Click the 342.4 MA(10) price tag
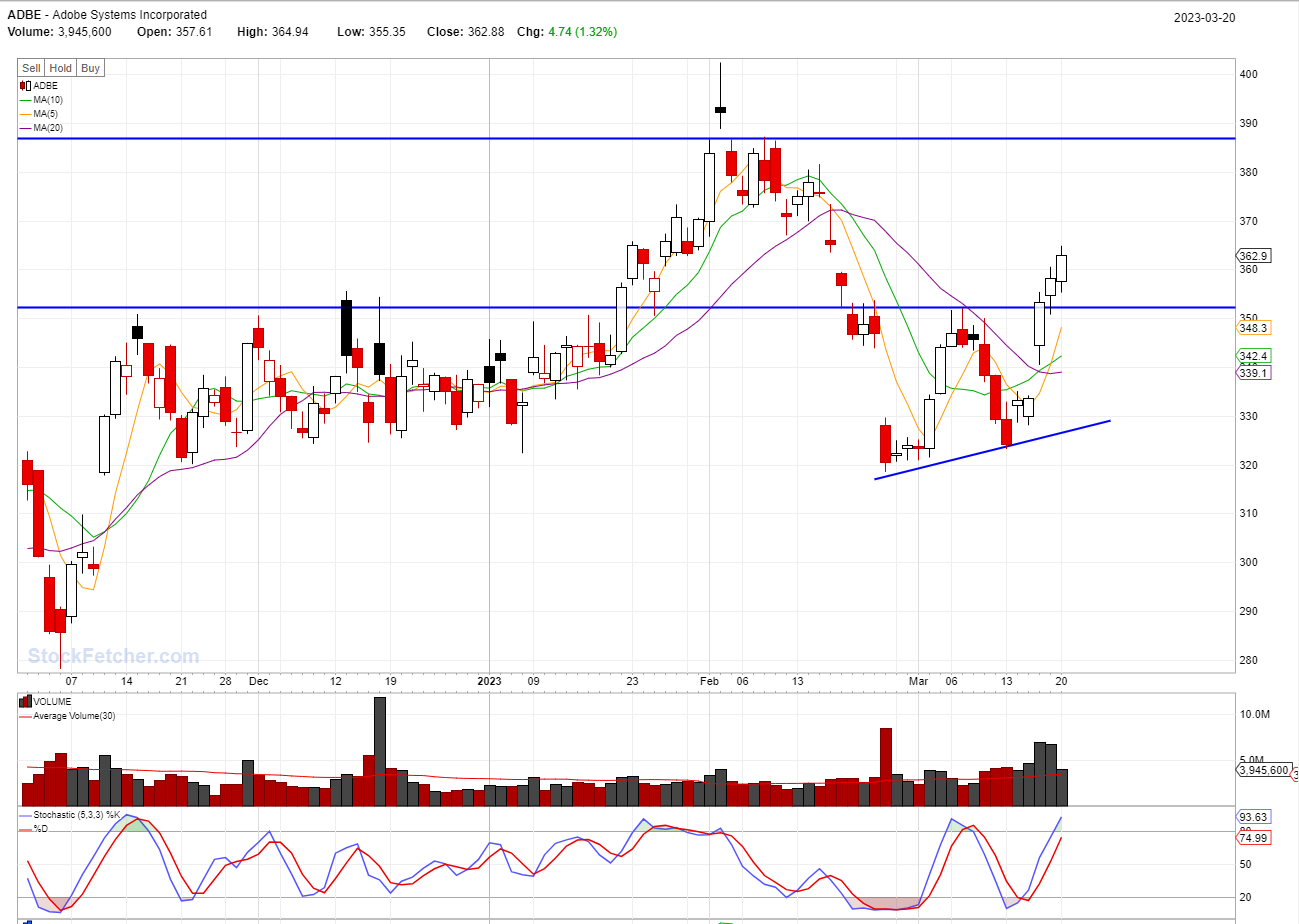1299x924 pixels. click(1254, 356)
